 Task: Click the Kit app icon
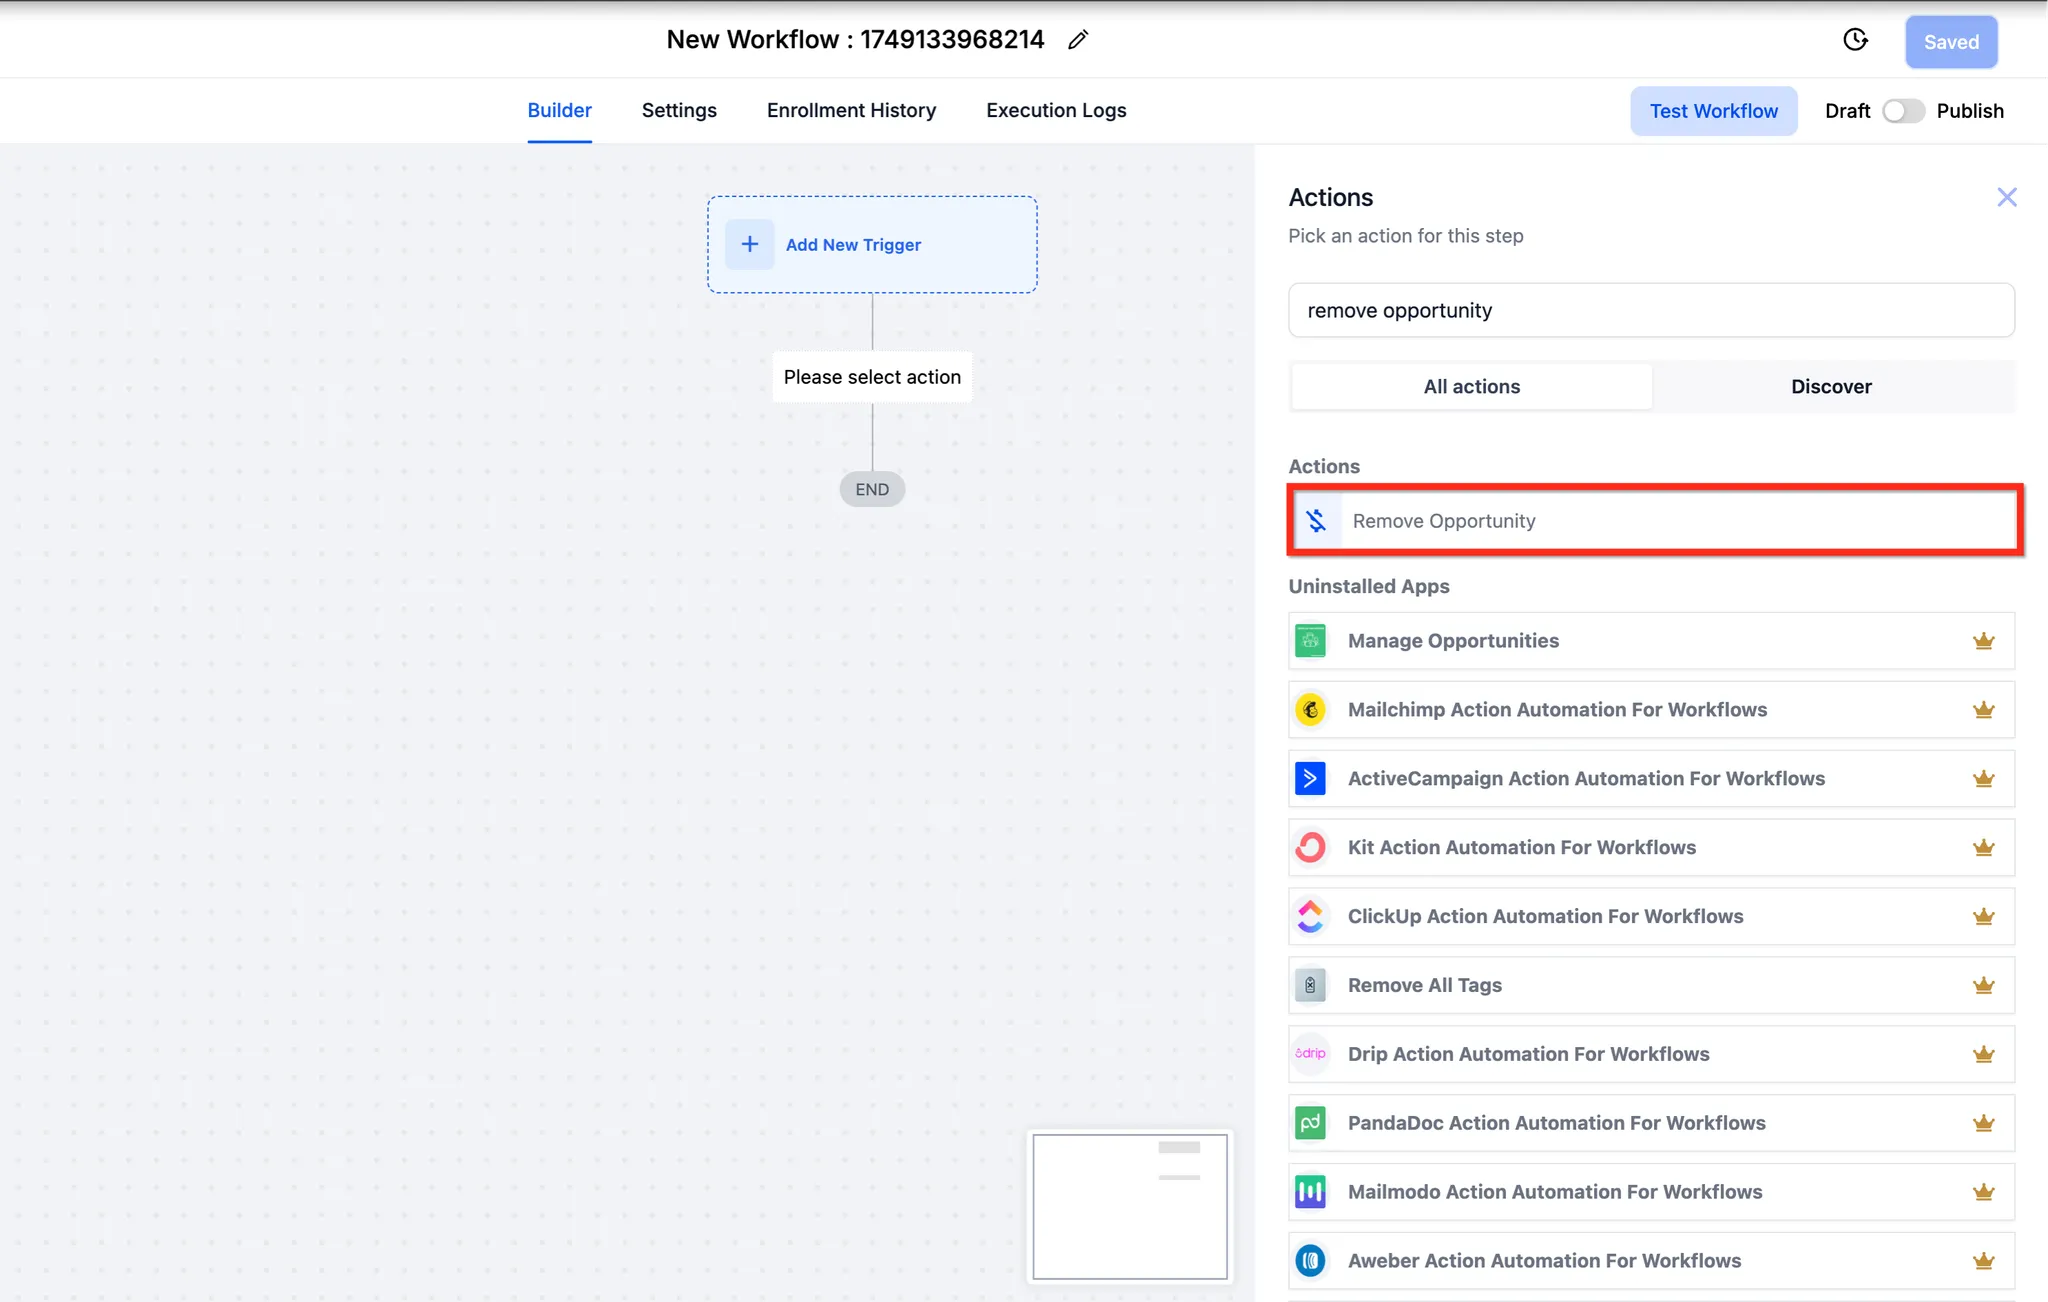click(1310, 847)
